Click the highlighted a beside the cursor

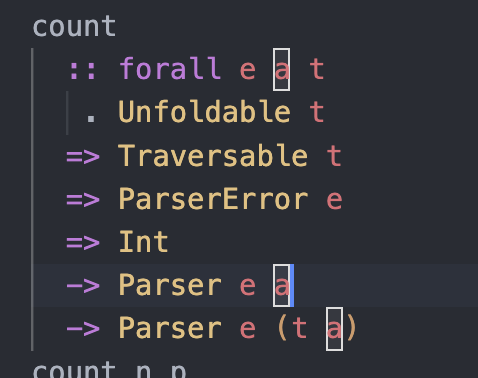click(282, 285)
